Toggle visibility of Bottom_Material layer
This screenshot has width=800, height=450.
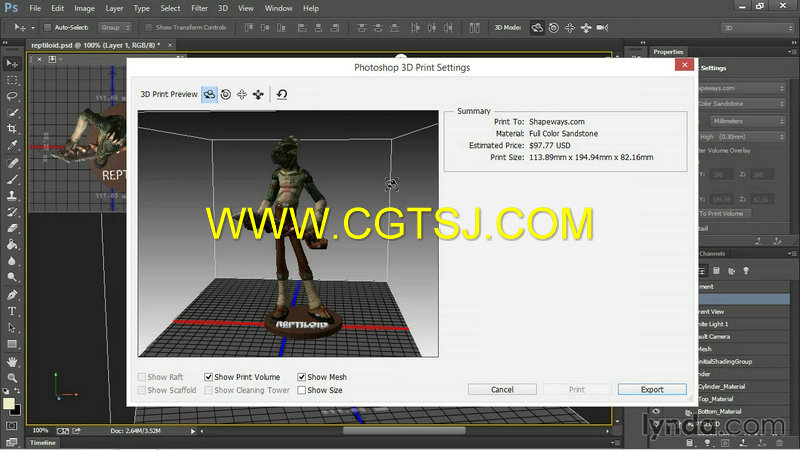click(656, 411)
